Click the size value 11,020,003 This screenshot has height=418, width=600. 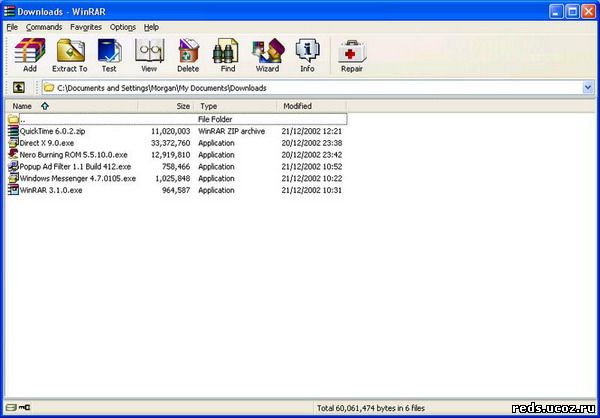(x=171, y=131)
